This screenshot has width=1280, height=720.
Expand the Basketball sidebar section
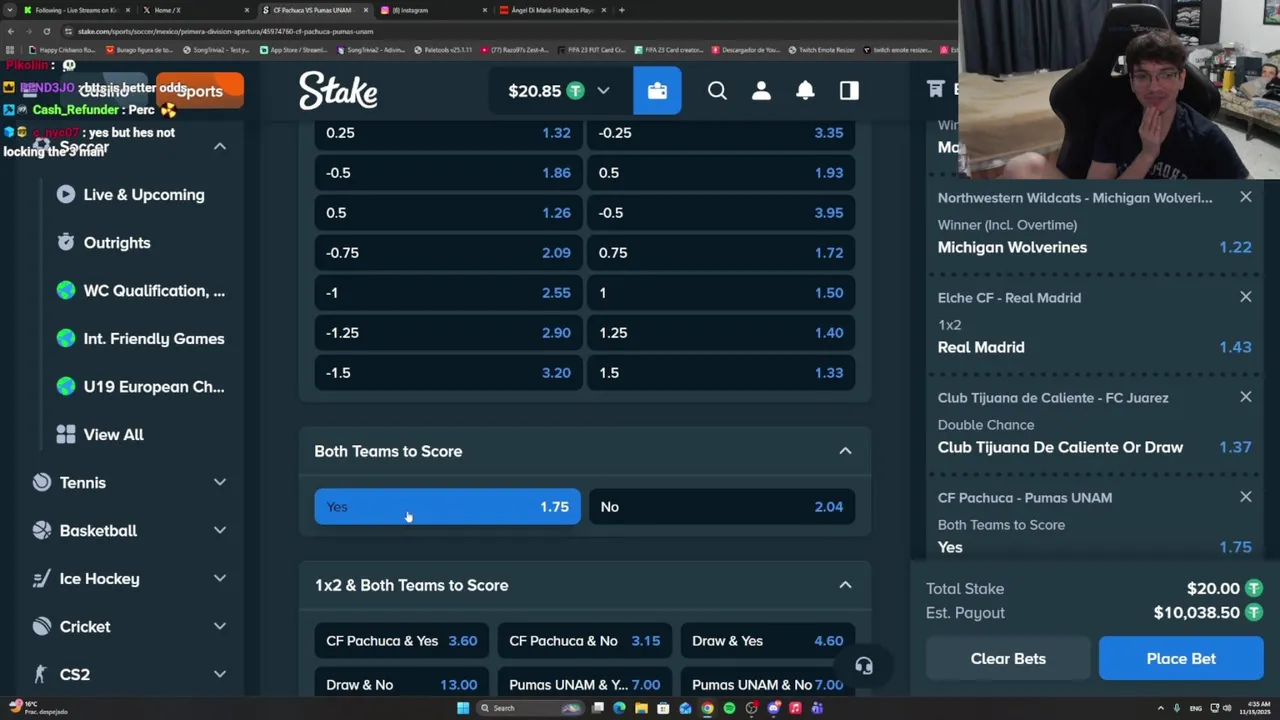(x=220, y=531)
